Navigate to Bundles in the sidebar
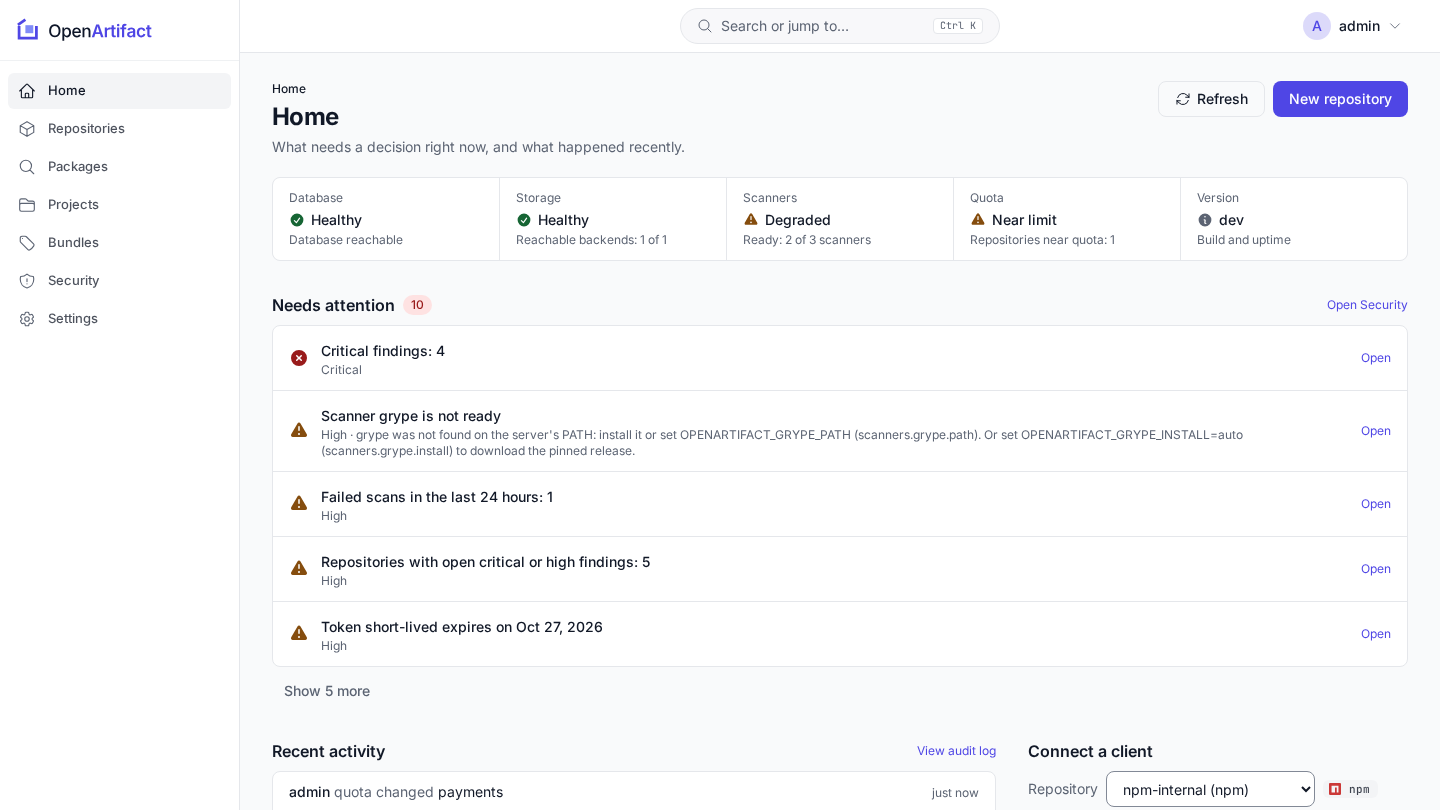This screenshot has width=1440, height=810. tap(119, 243)
